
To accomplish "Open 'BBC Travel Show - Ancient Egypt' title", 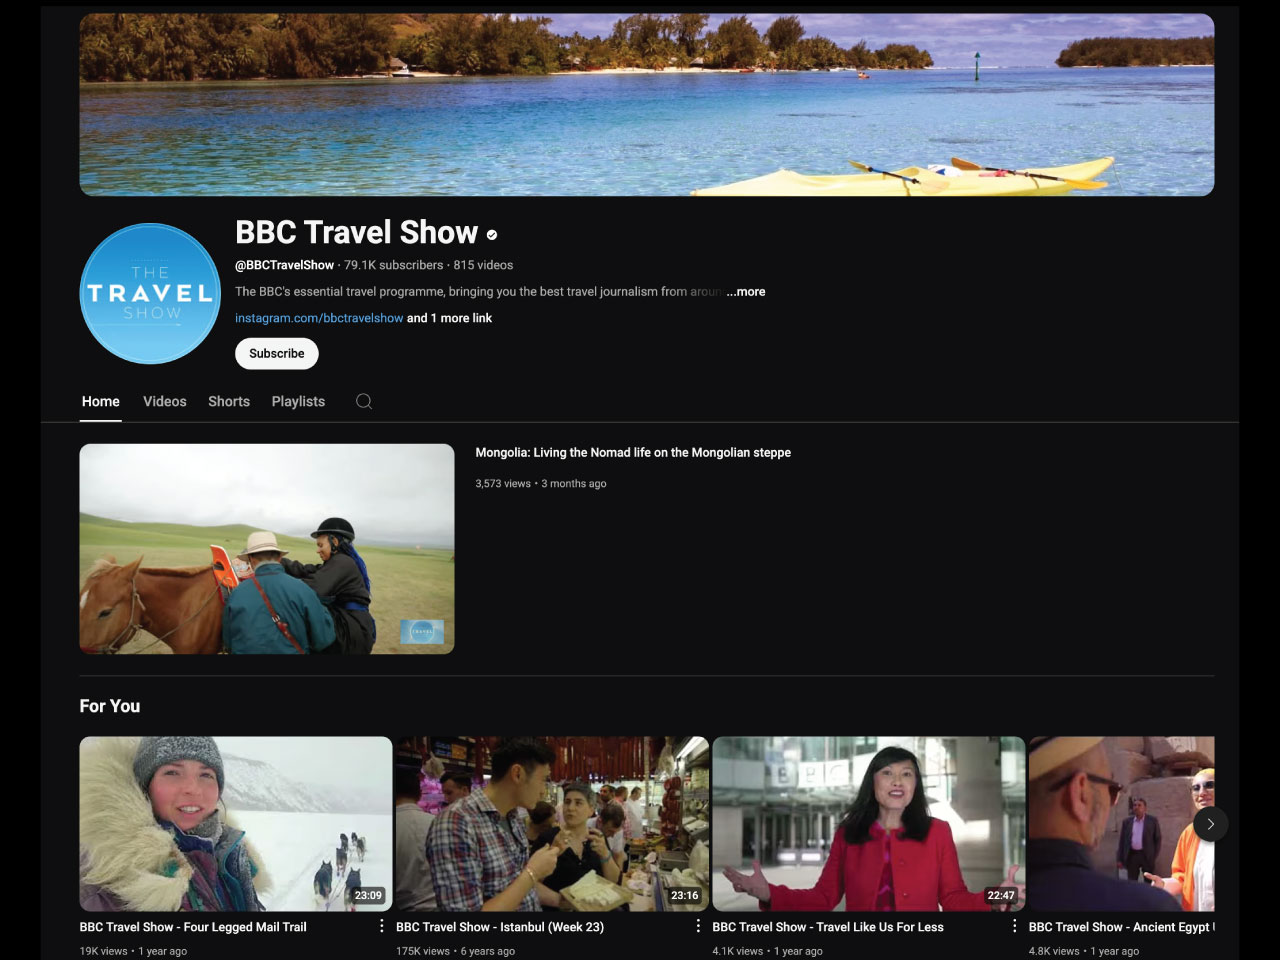I will click(1121, 927).
